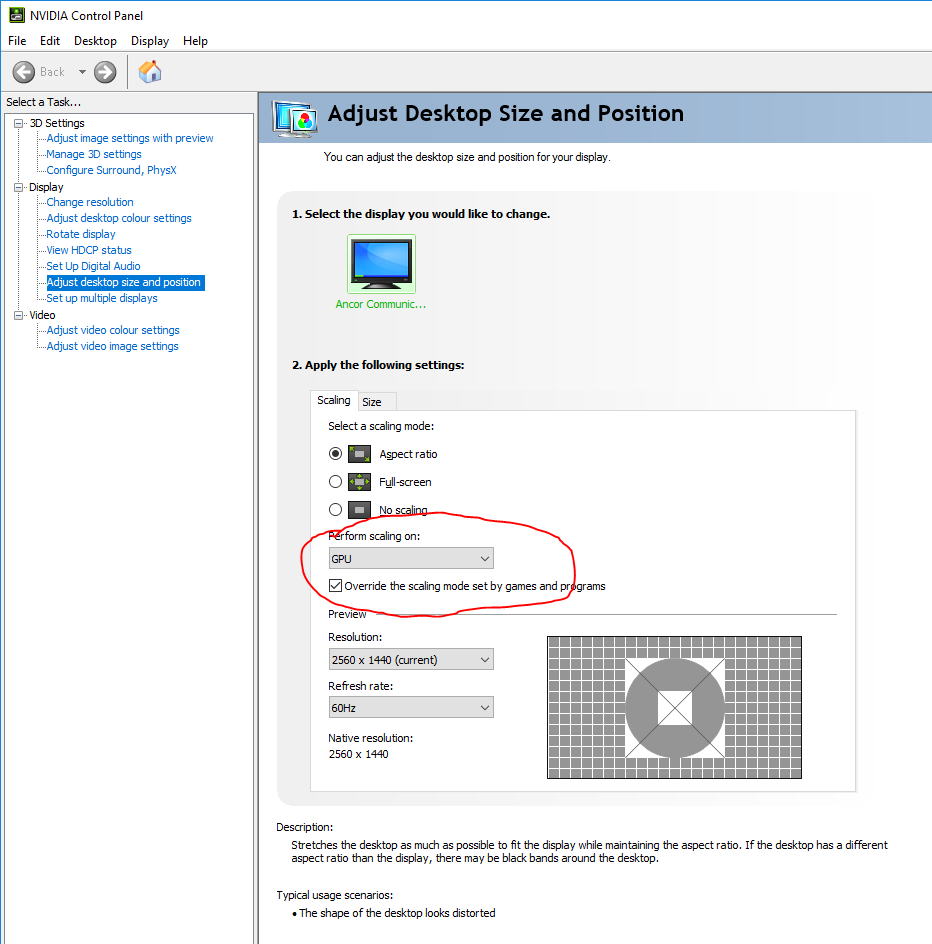
Task: Open Adjust video image settings
Action: tap(113, 346)
